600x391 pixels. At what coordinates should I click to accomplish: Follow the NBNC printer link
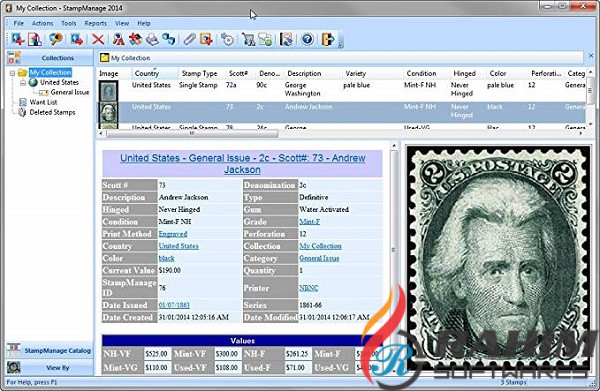coord(308,288)
